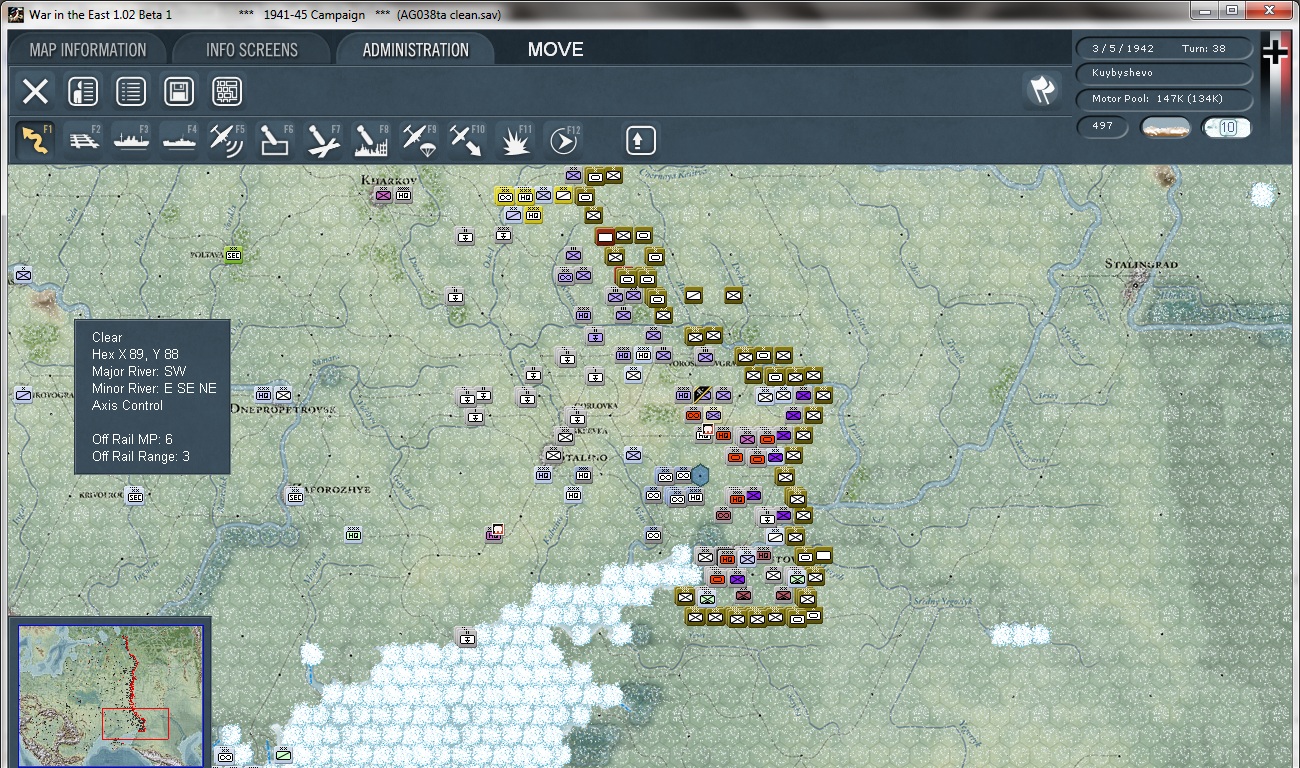Viewport: 1300px width, 768px height.
Task: Select the SEC unit beside Zaporozhye label
Action: tap(295, 495)
